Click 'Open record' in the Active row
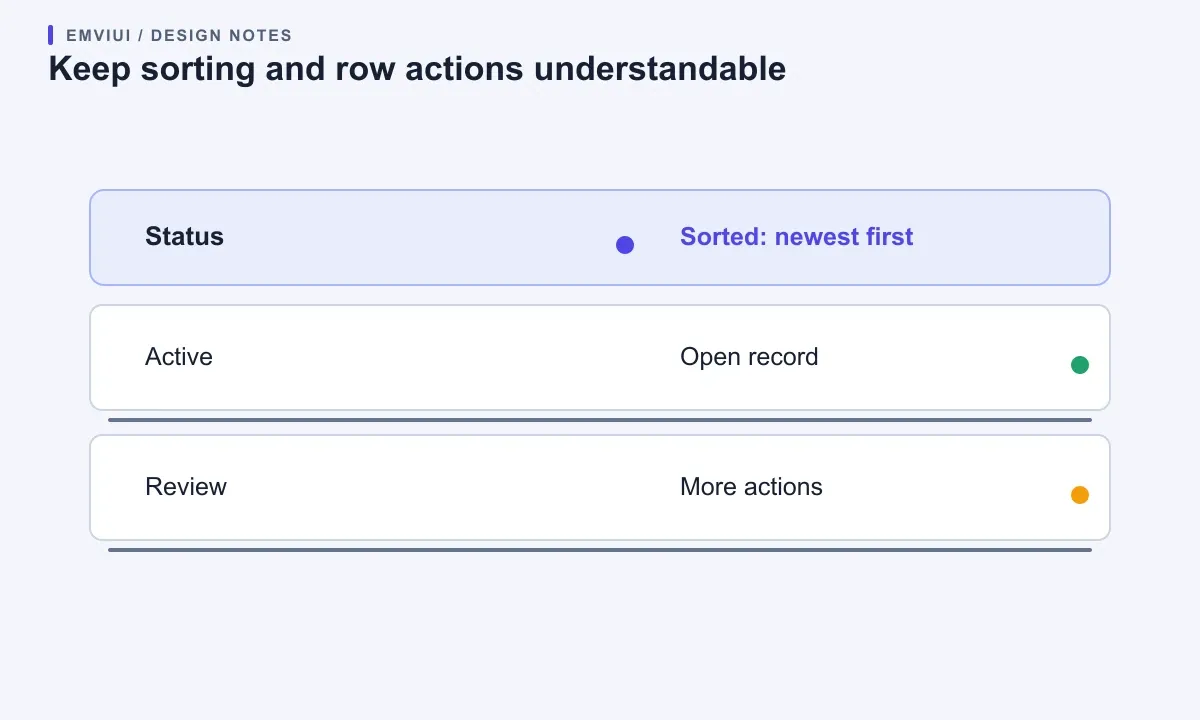Screen dimensions: 1200x720 pos(749,357)
